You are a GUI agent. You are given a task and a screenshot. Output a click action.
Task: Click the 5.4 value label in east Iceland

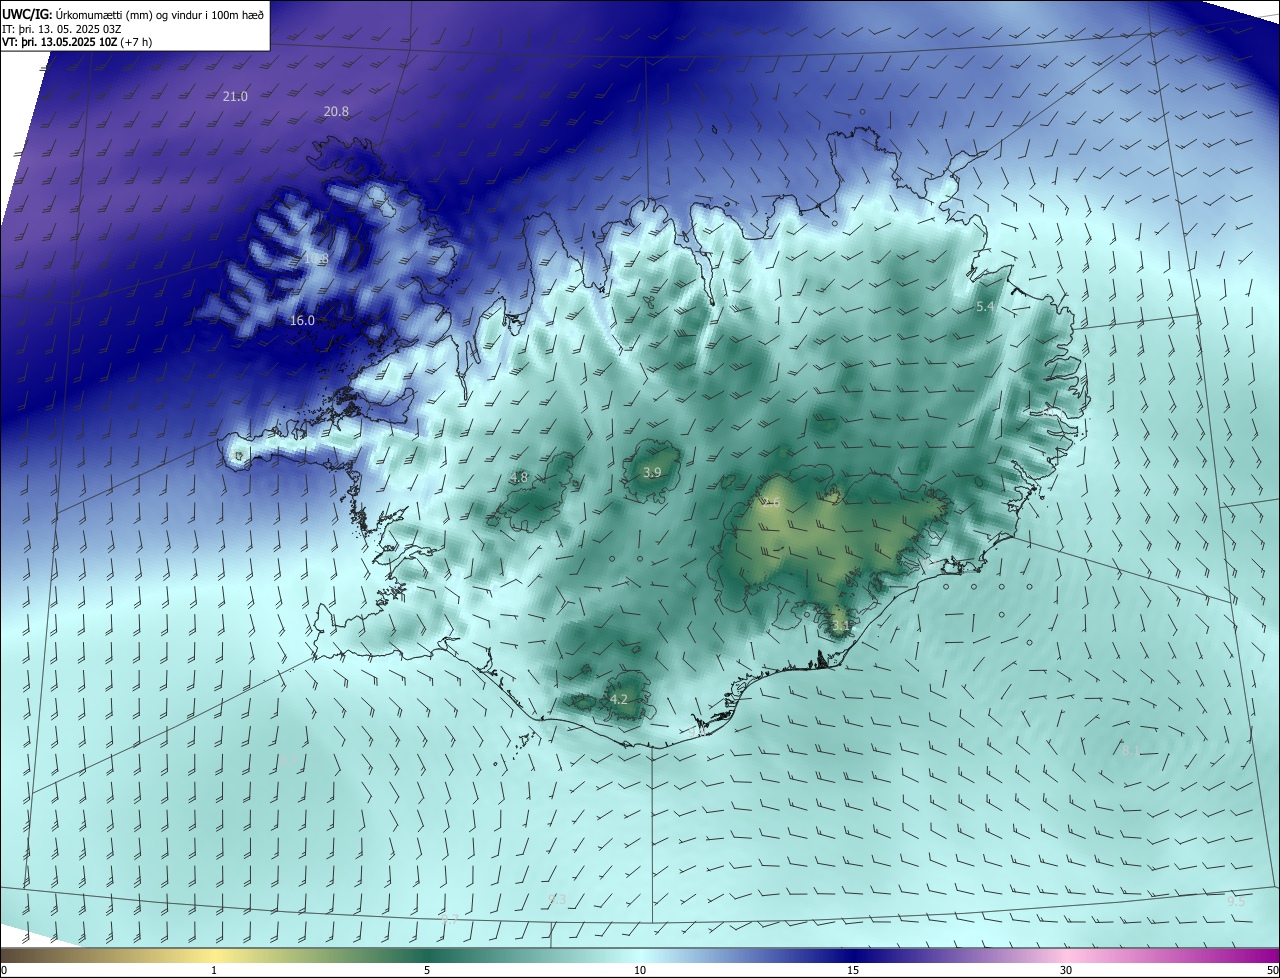985,307
